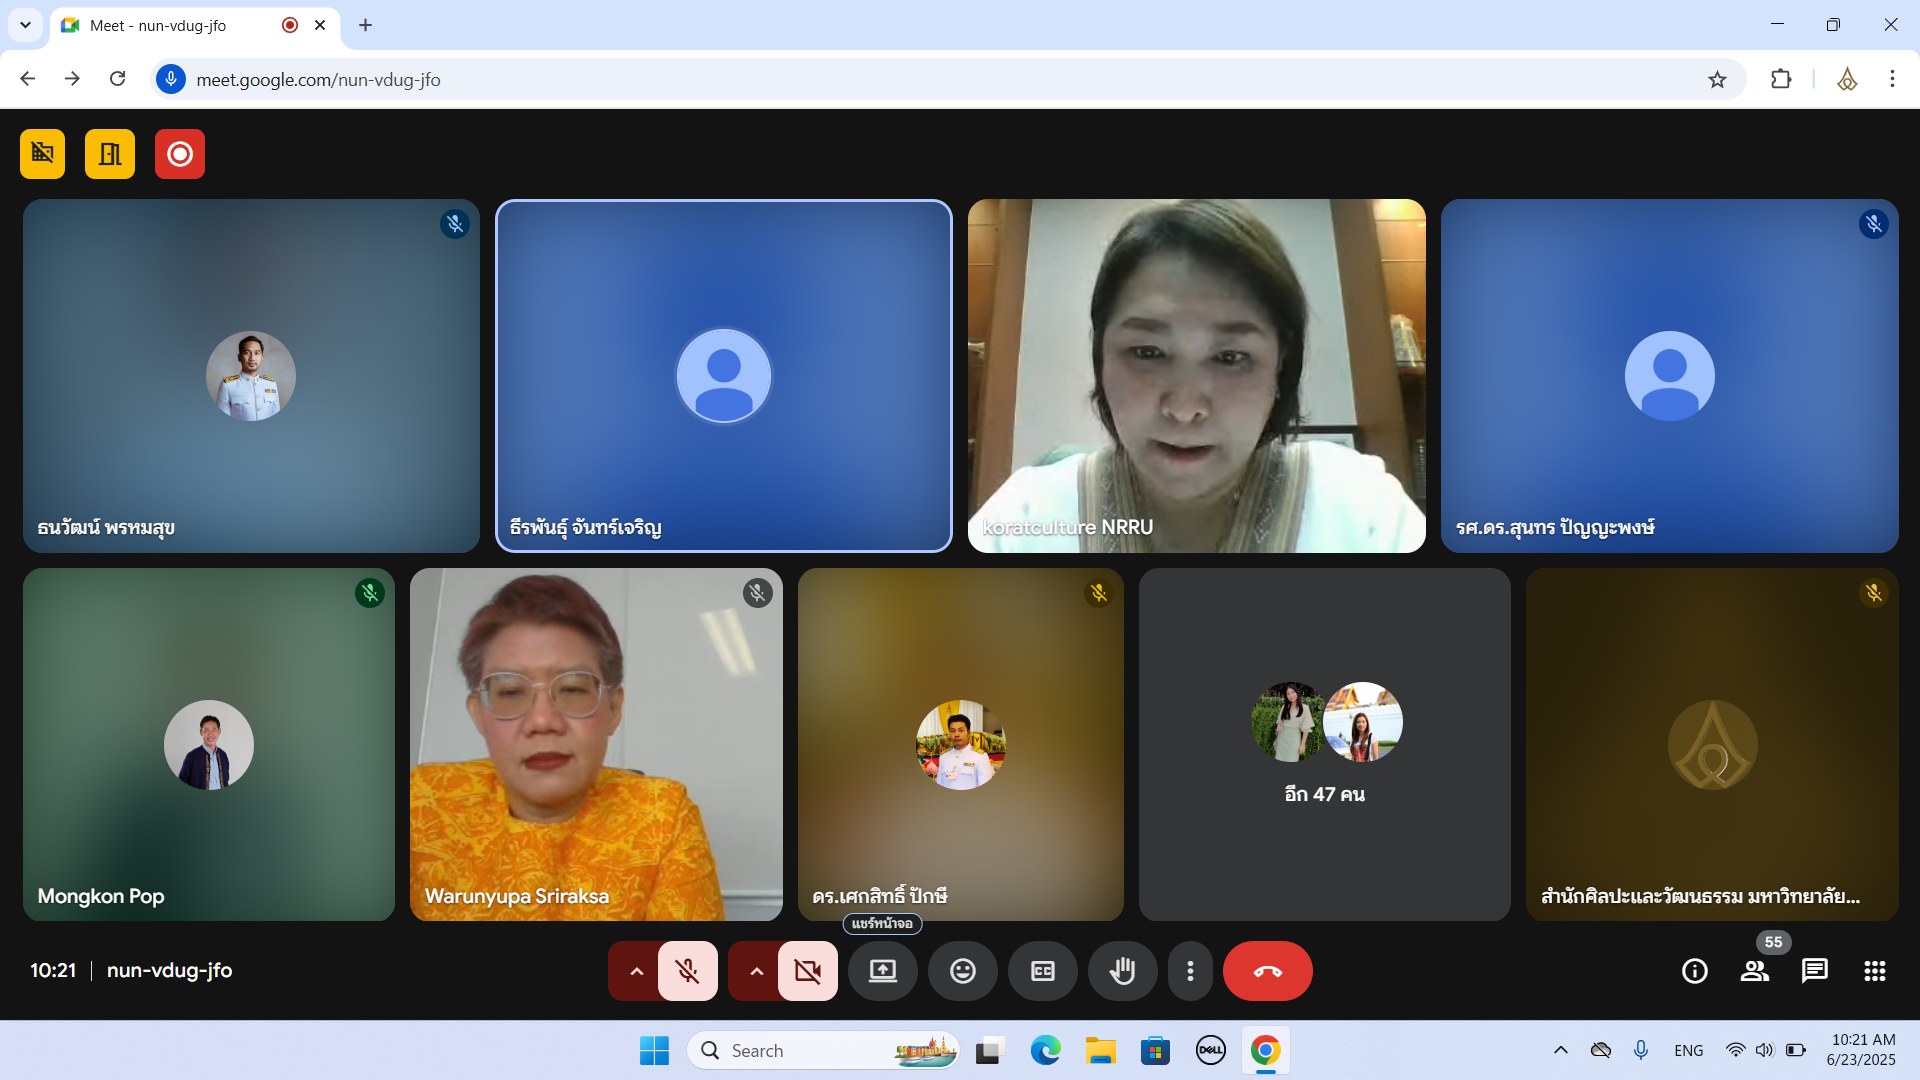1920x1080 pixels.
Task: Click mute icon on Warunyupa Sriraksa tile
Action: (757, 593)
